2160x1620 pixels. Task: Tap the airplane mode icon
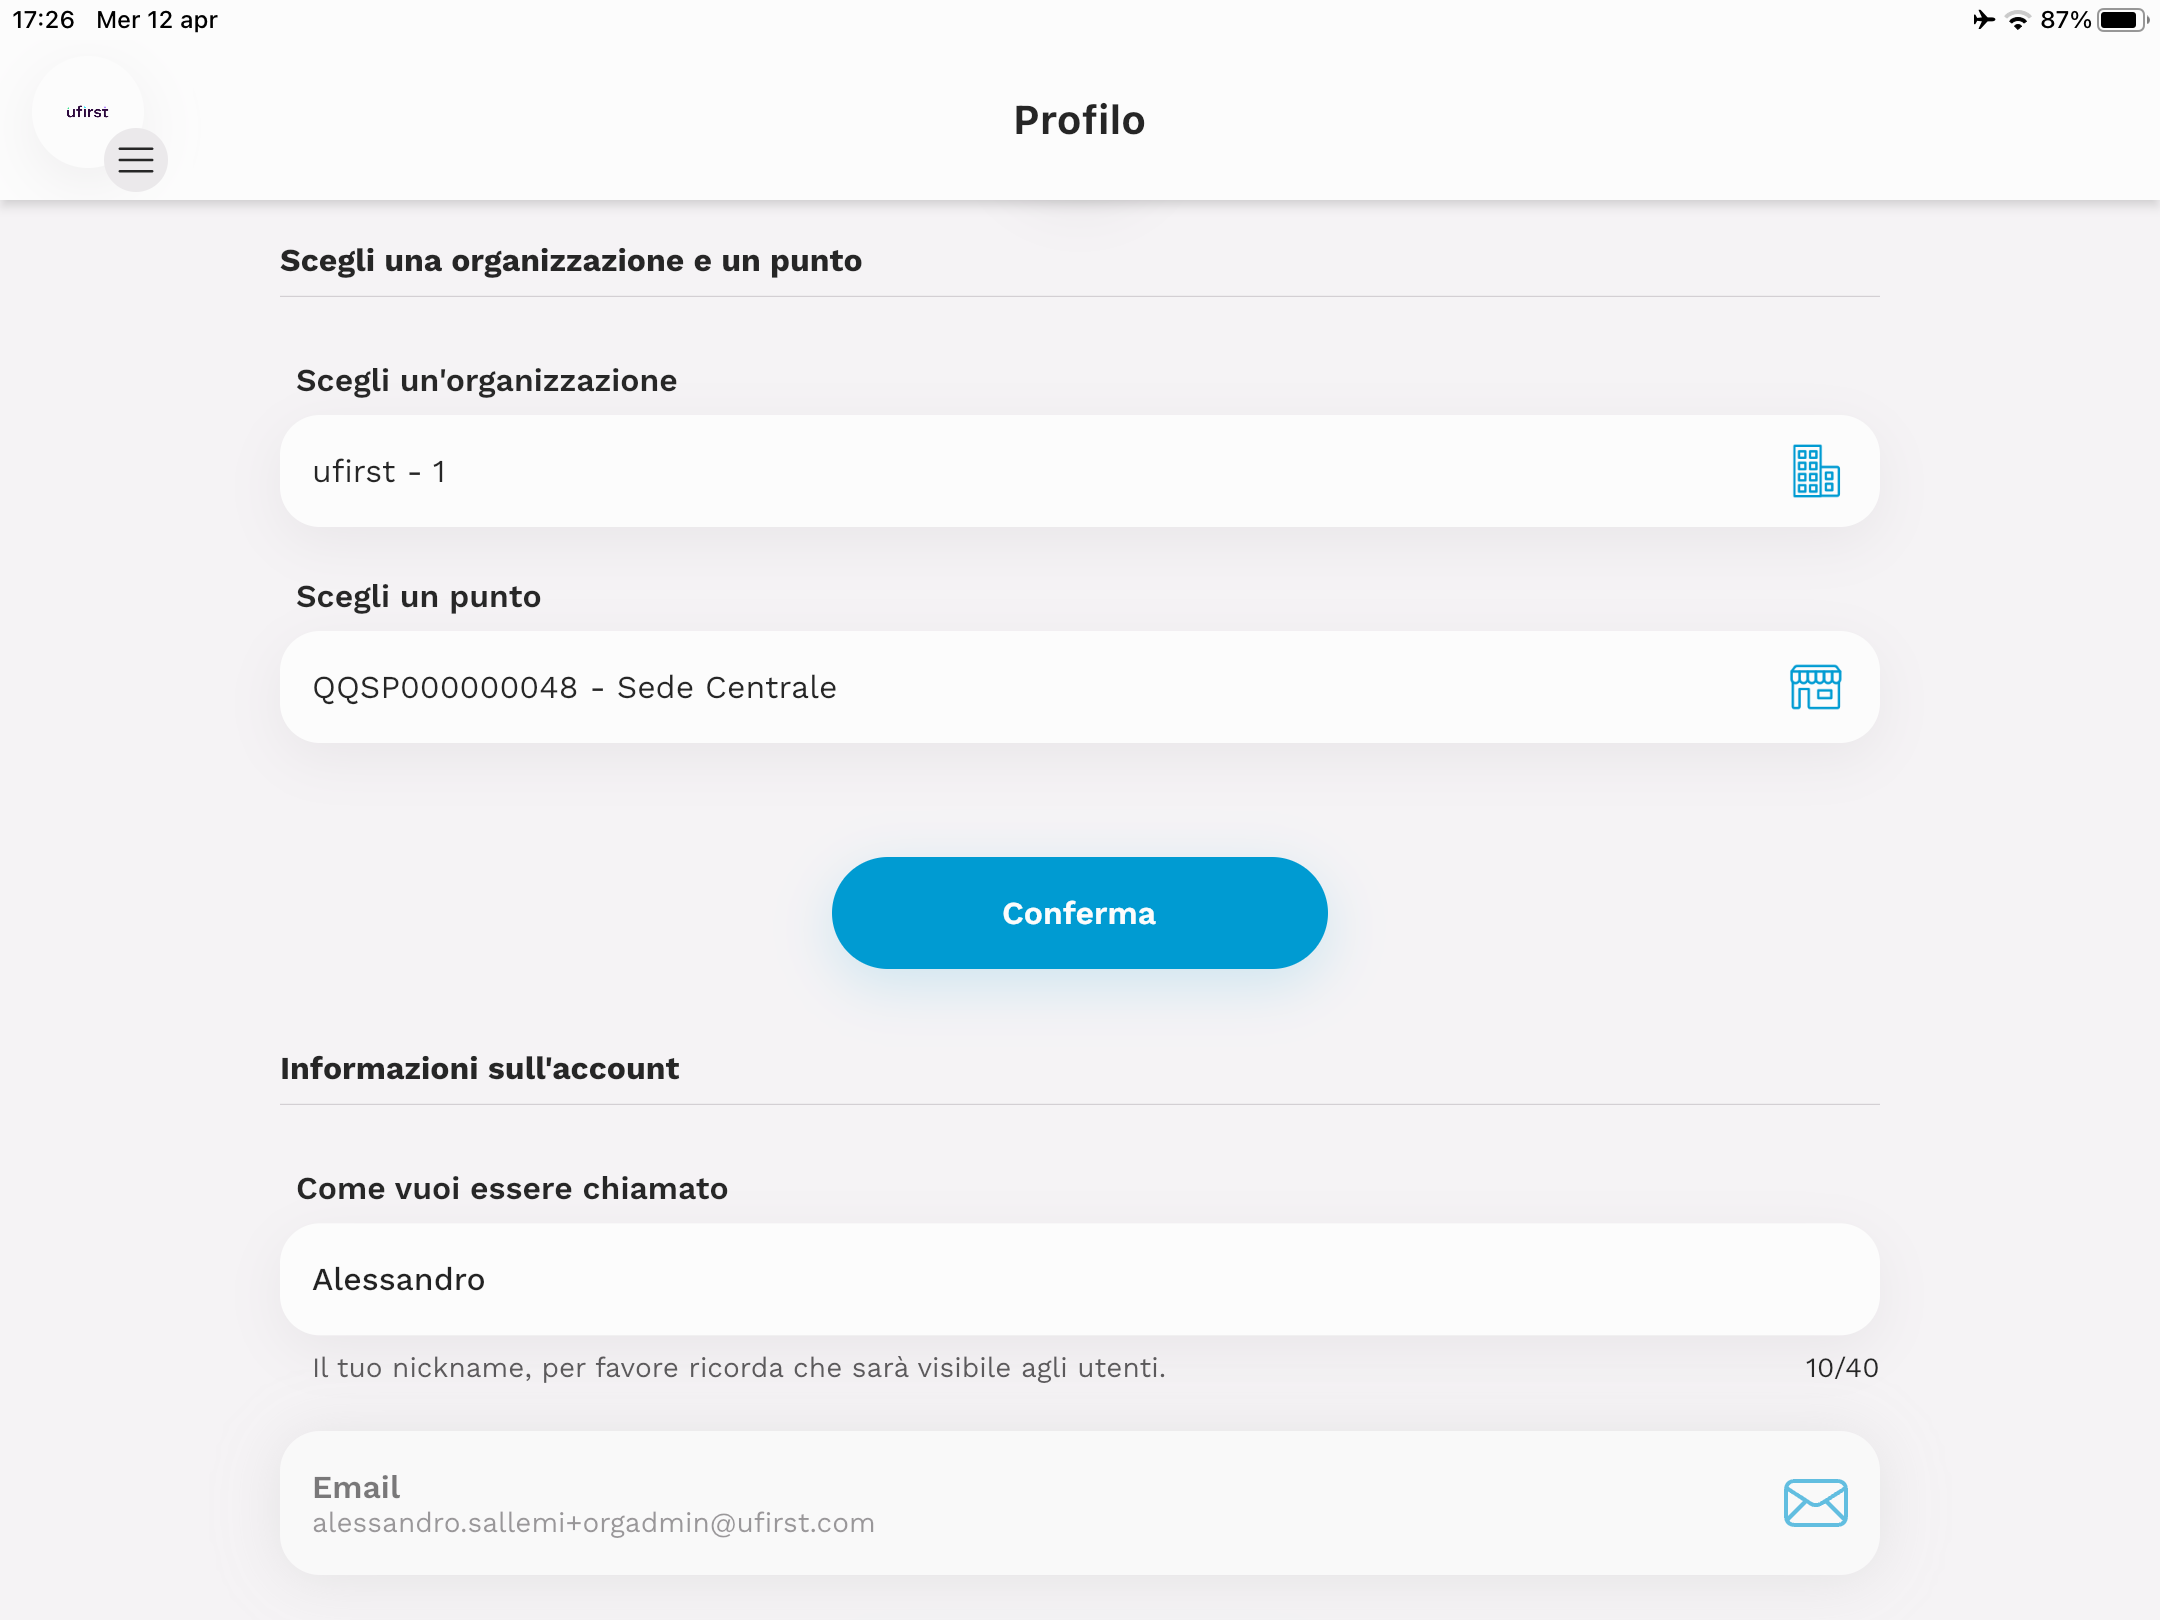(x=1984, y=20)
